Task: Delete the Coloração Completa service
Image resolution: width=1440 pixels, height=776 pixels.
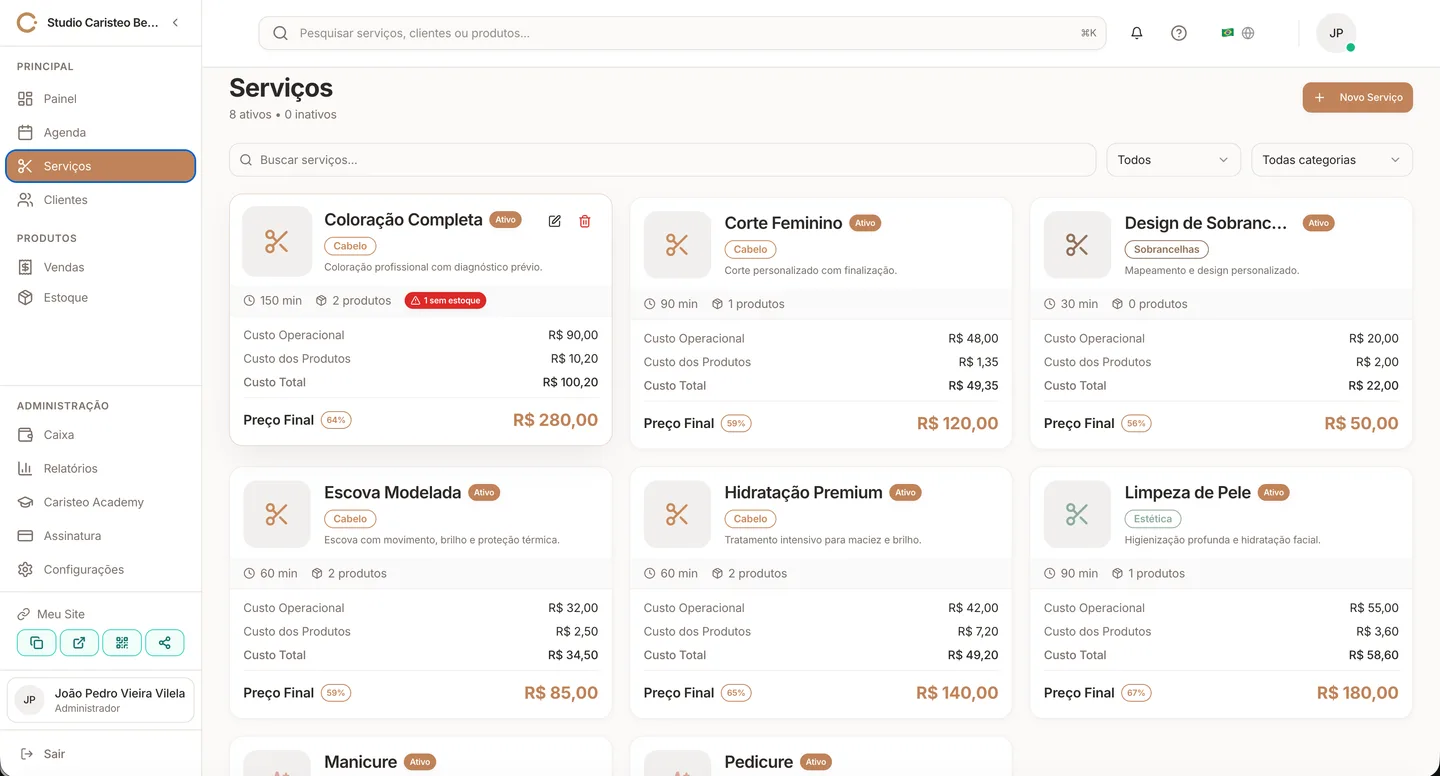Action: point(585,221)
